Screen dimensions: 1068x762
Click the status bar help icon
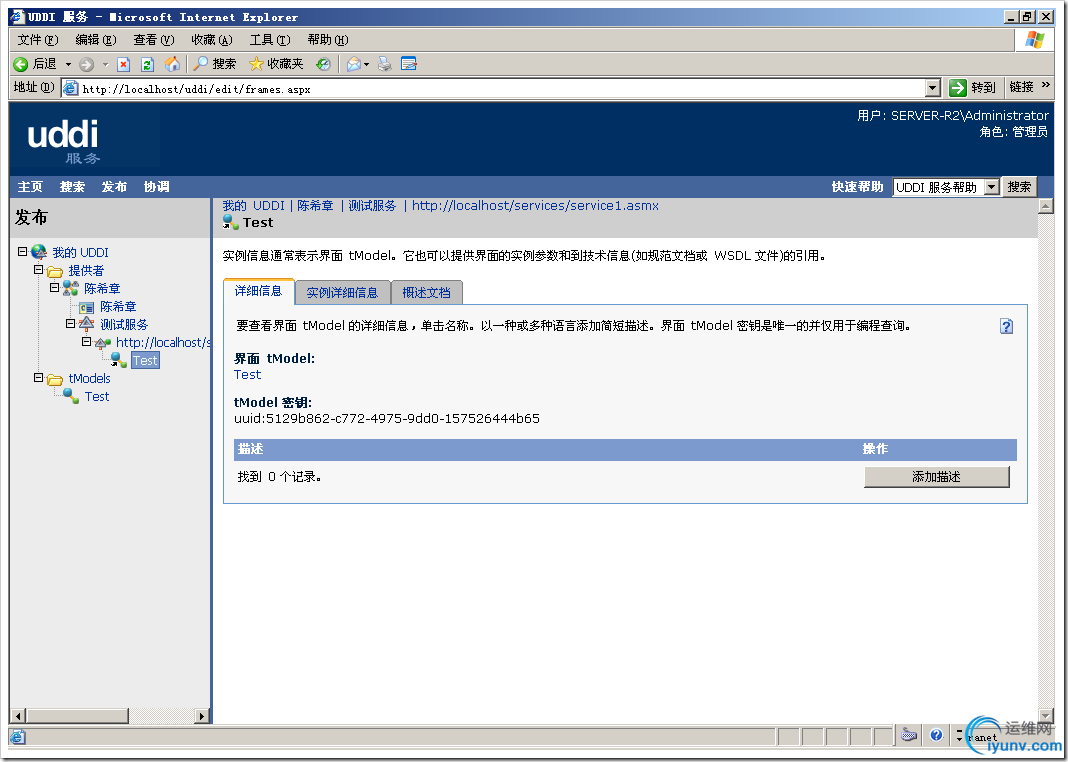tap(937, 735)
